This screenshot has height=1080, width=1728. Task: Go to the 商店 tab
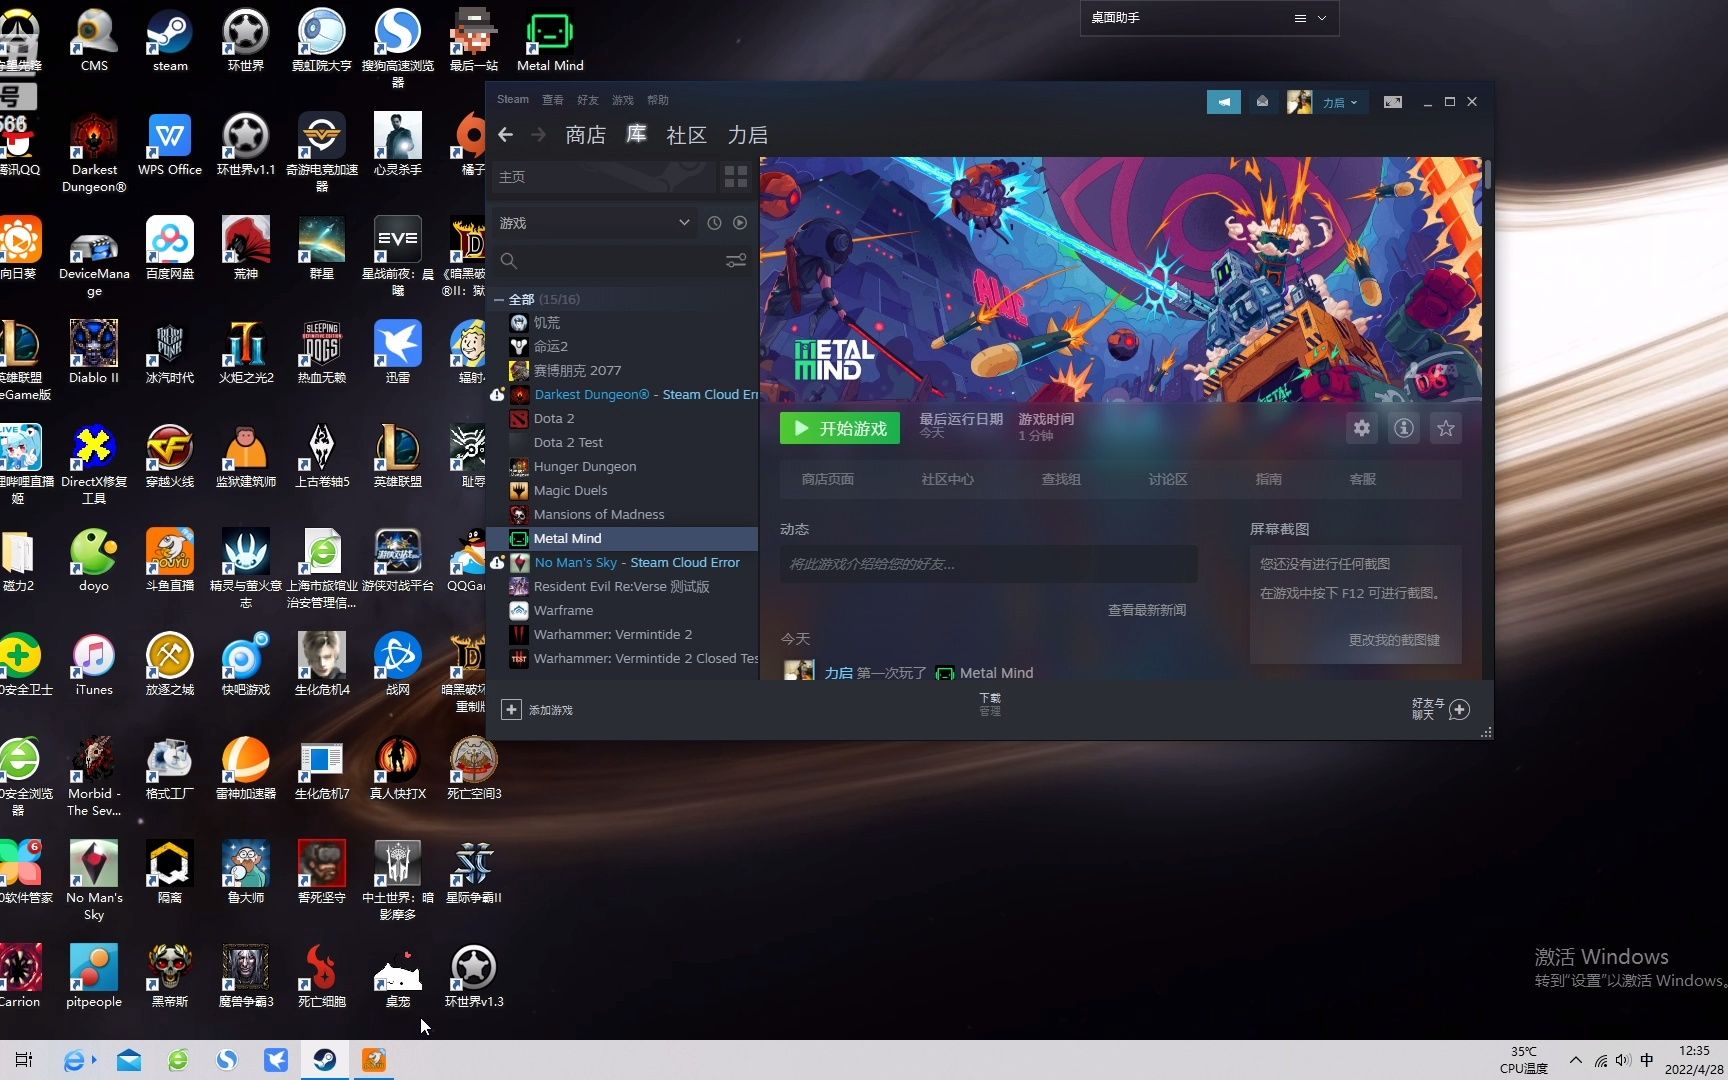[x=586, y=135]
